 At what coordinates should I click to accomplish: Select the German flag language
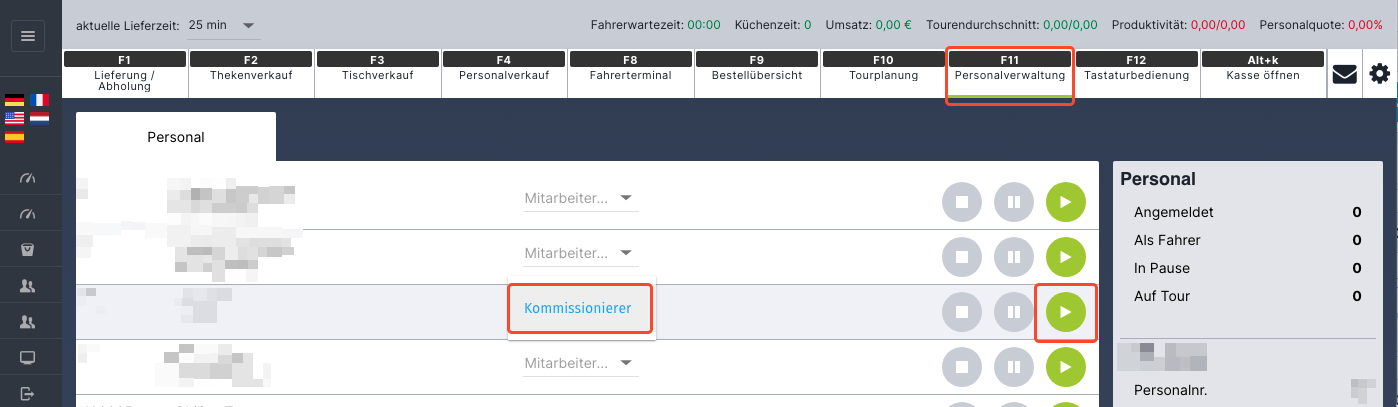pos(15,100)
